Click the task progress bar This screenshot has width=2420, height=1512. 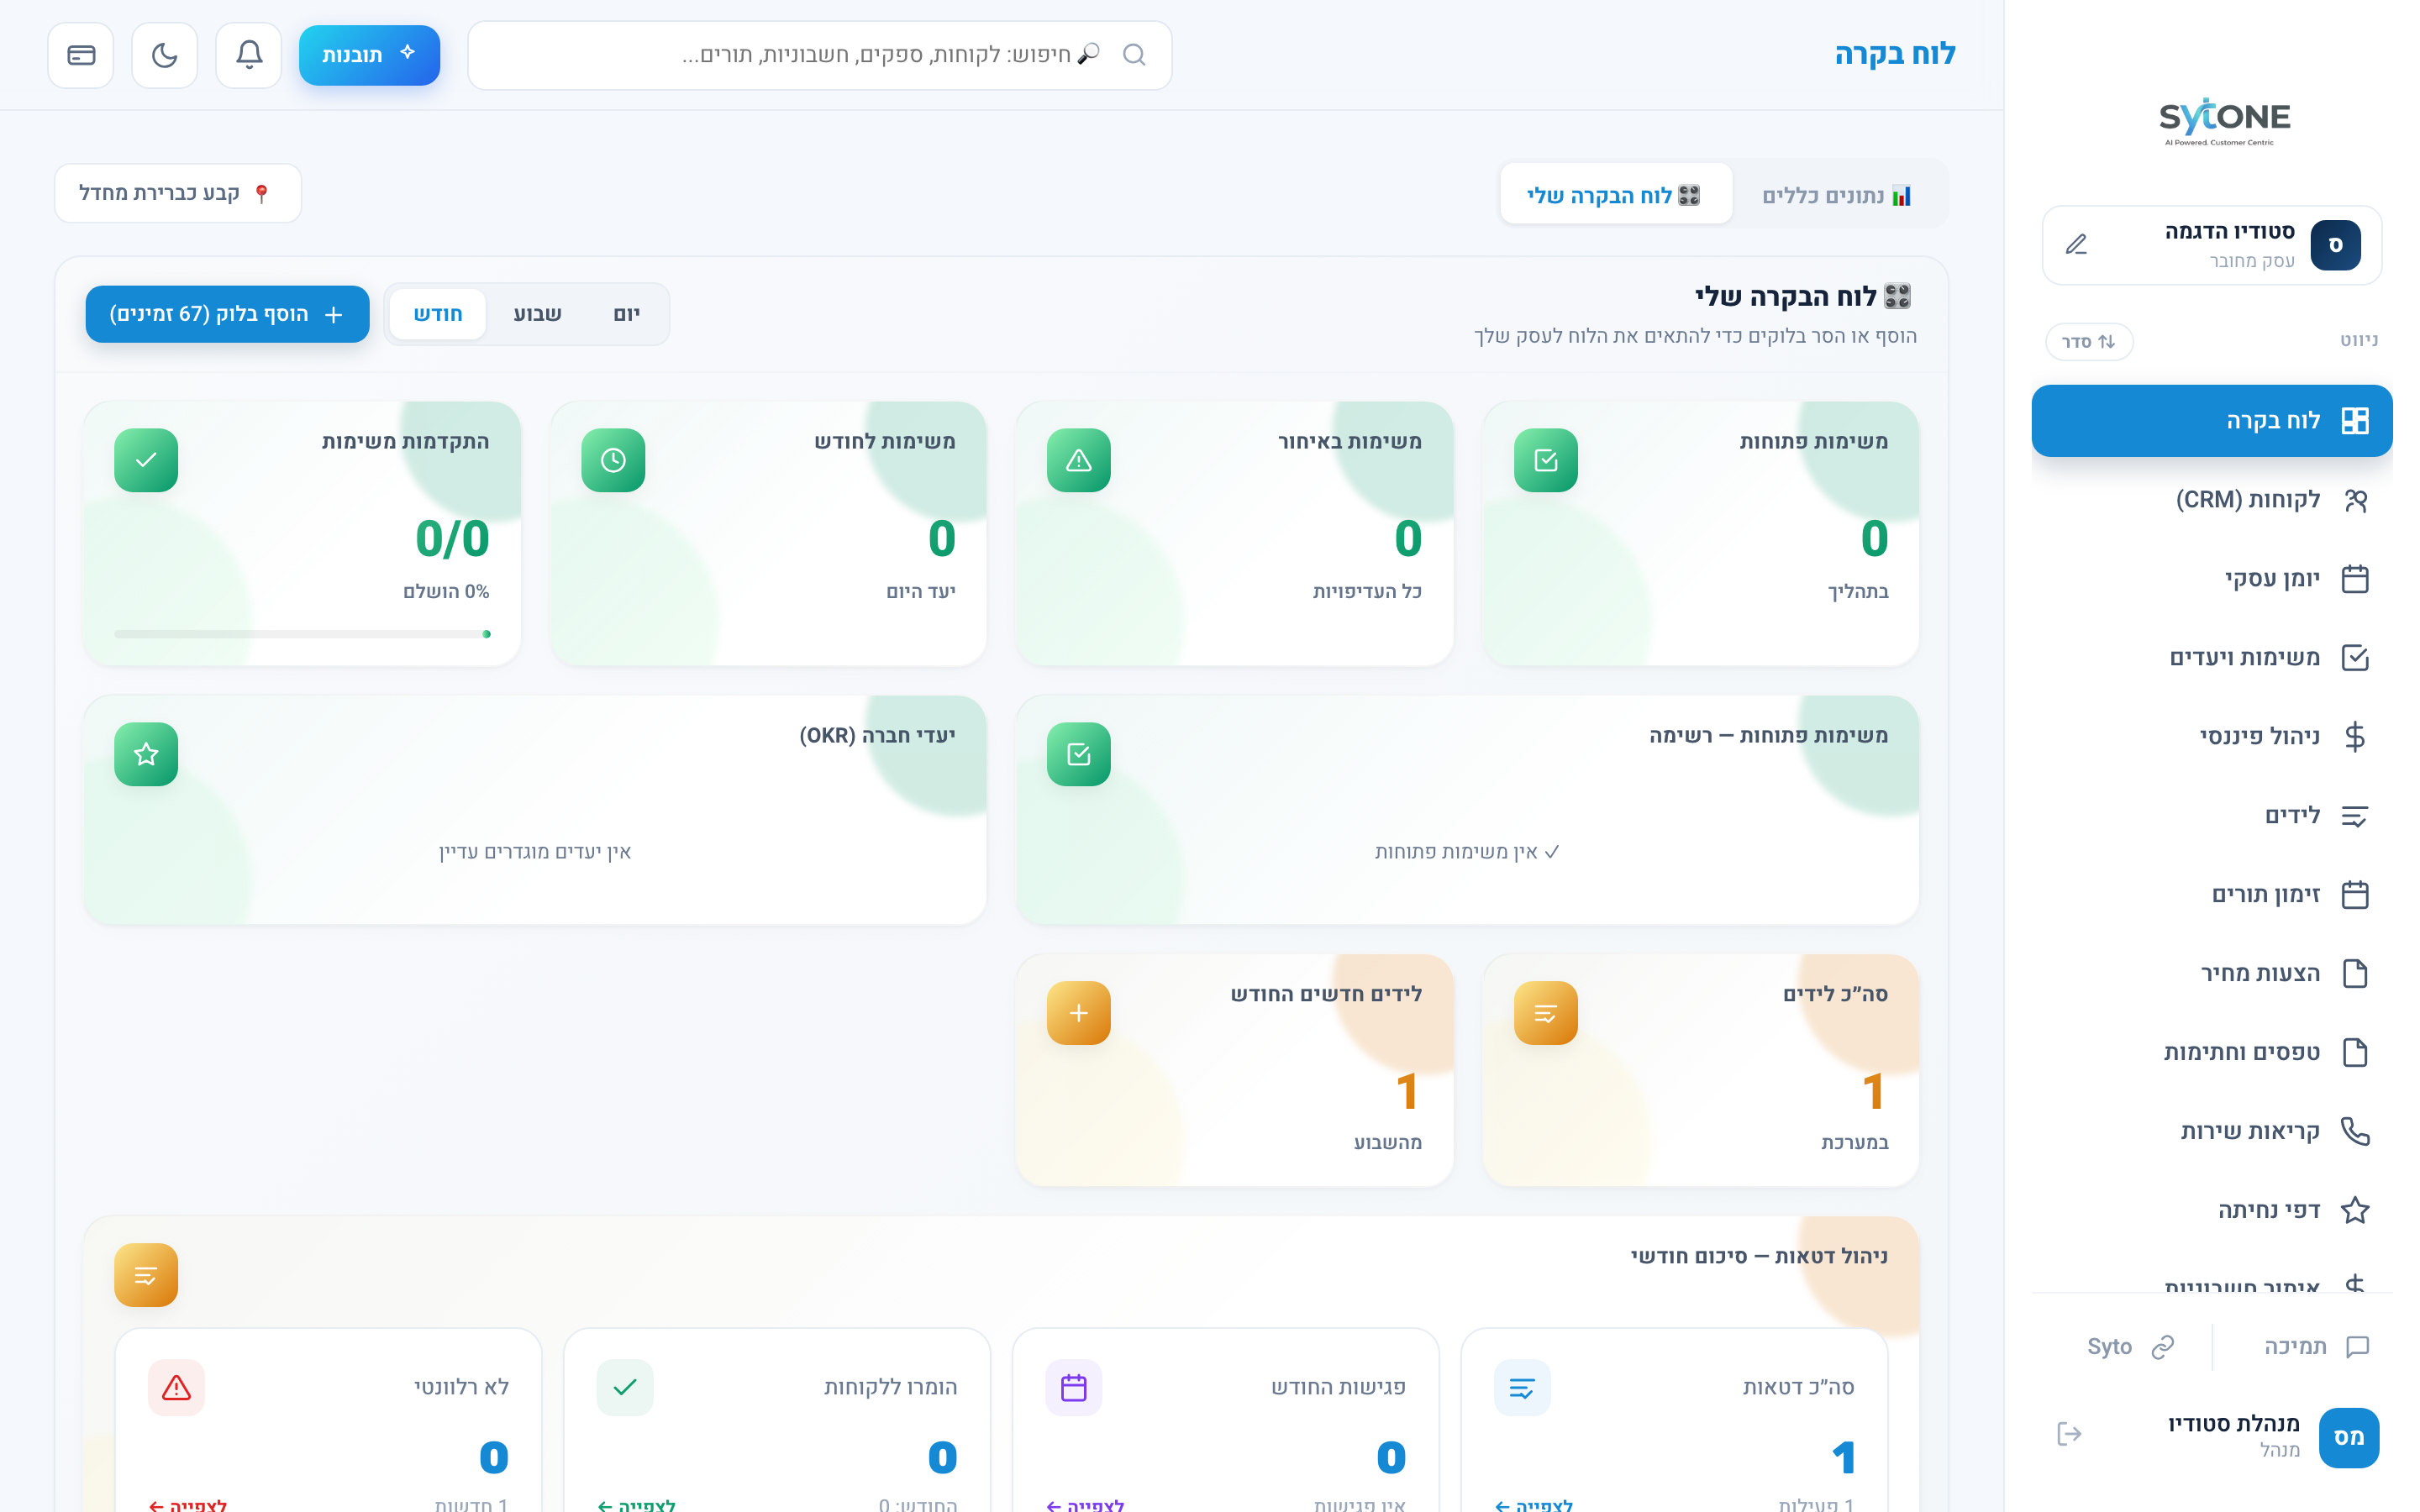point(302,634)
